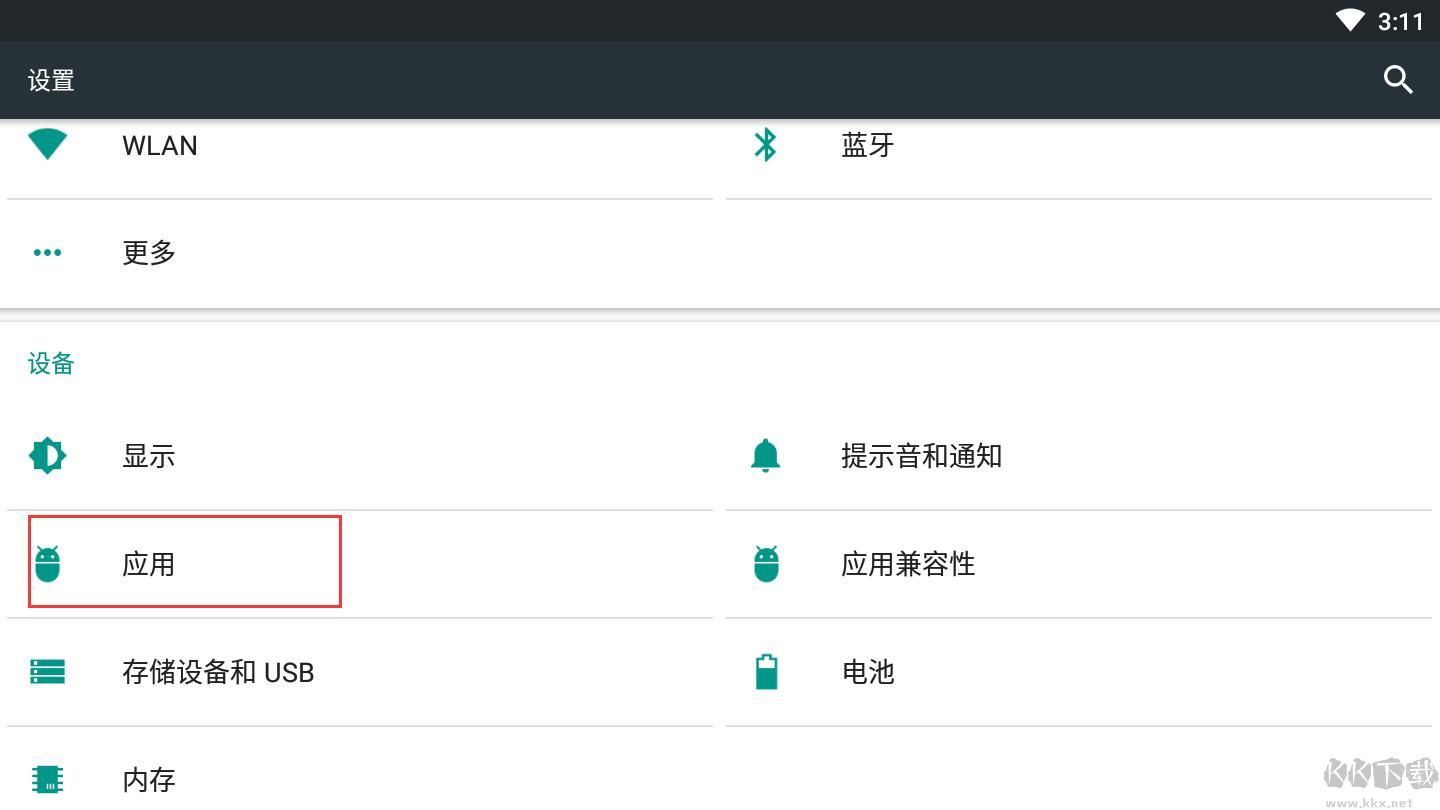Tap the search magnifier icon
This screenshot has width=1440, height=810.
(1397, 80)
